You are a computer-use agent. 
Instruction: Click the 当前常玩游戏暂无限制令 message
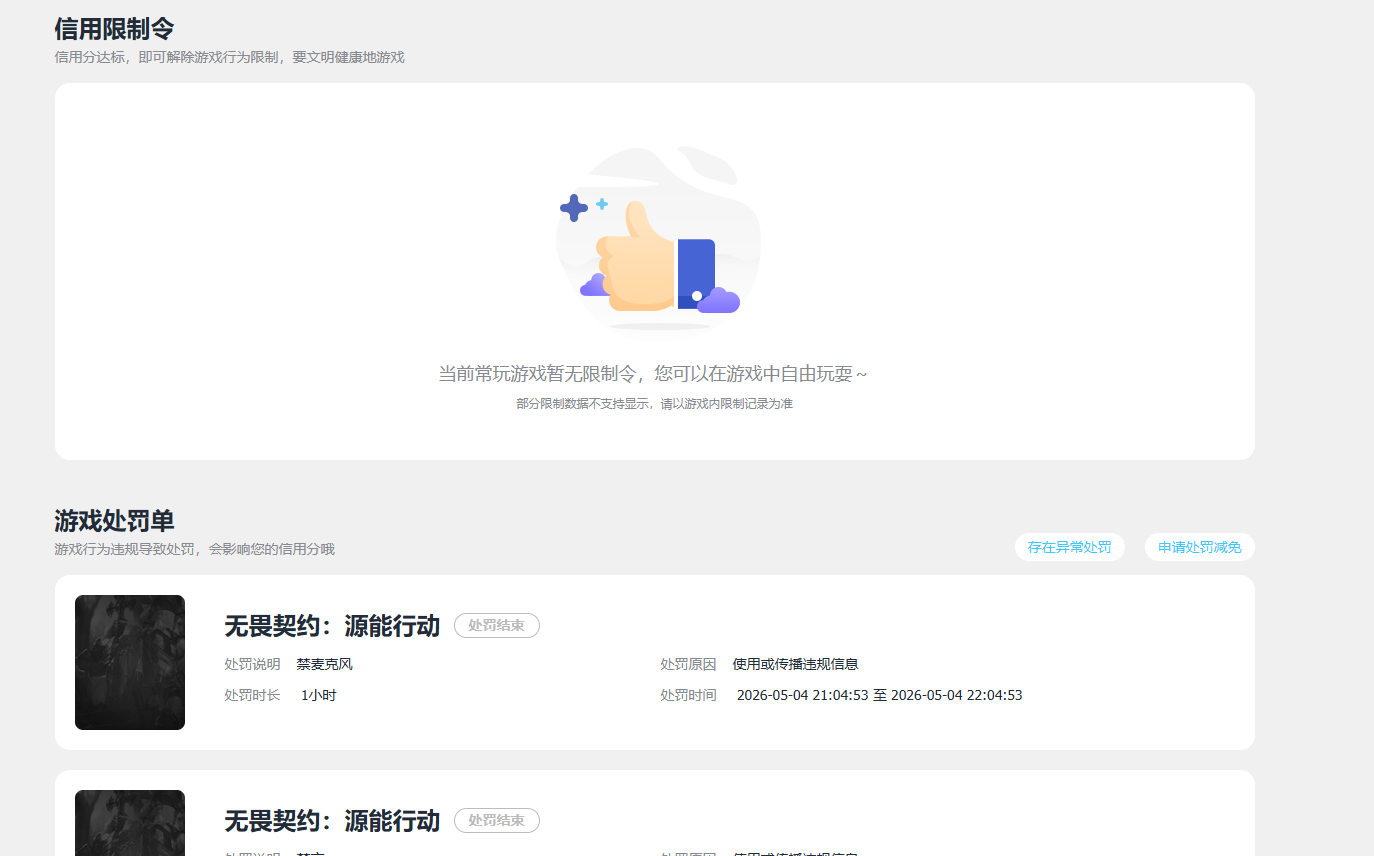[x=653, y=374]
